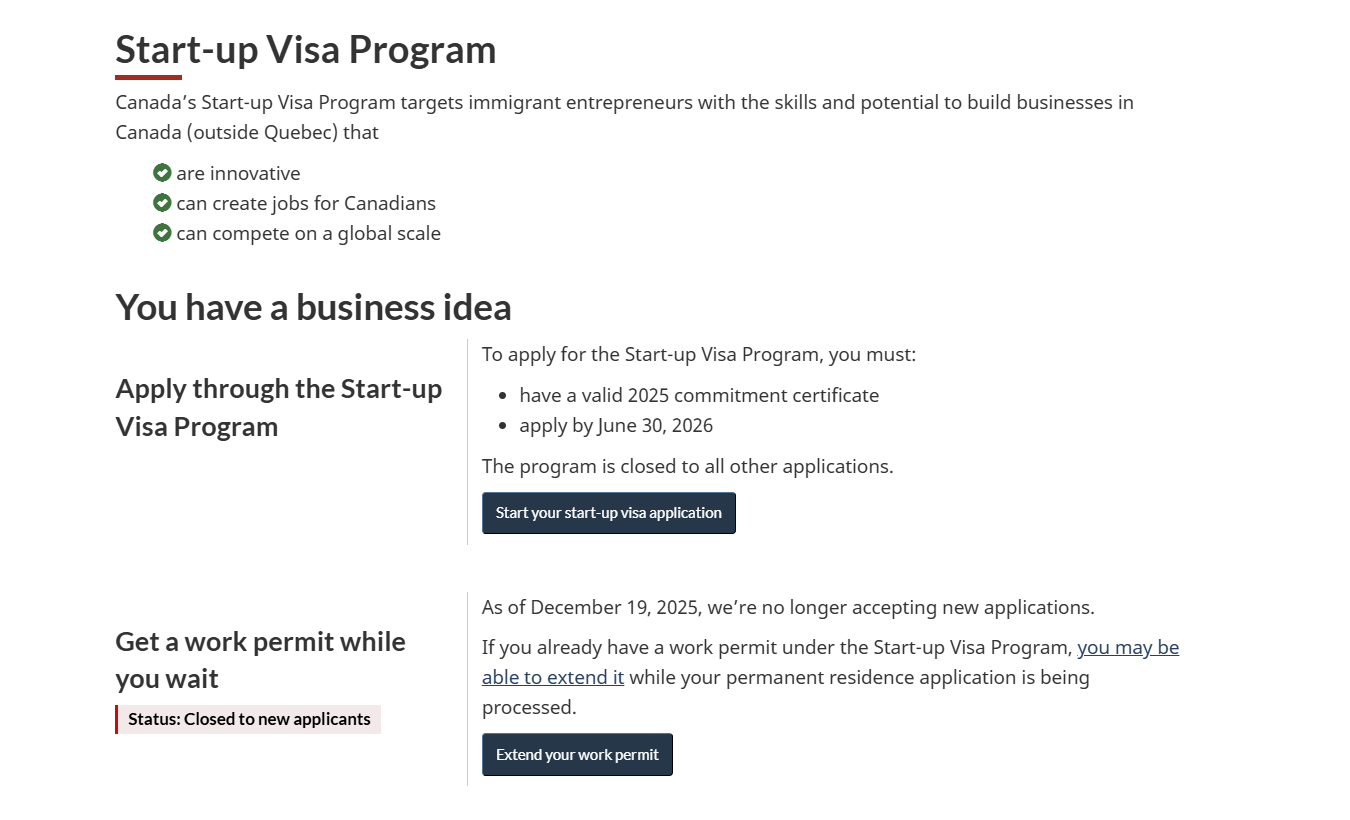
Task: Click the checkmark icon next to "can create jobs"
Action: point(162,203)
